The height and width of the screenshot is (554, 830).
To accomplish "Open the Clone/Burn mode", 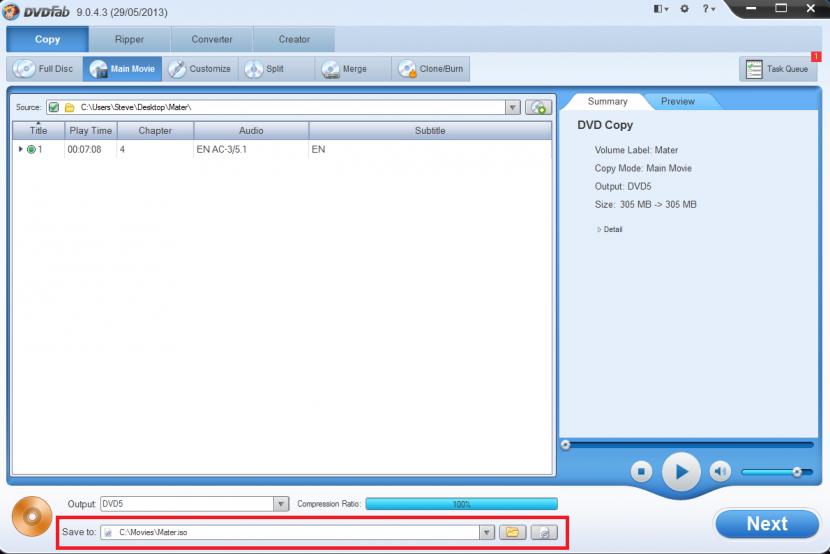I will [x=430, y=69].
